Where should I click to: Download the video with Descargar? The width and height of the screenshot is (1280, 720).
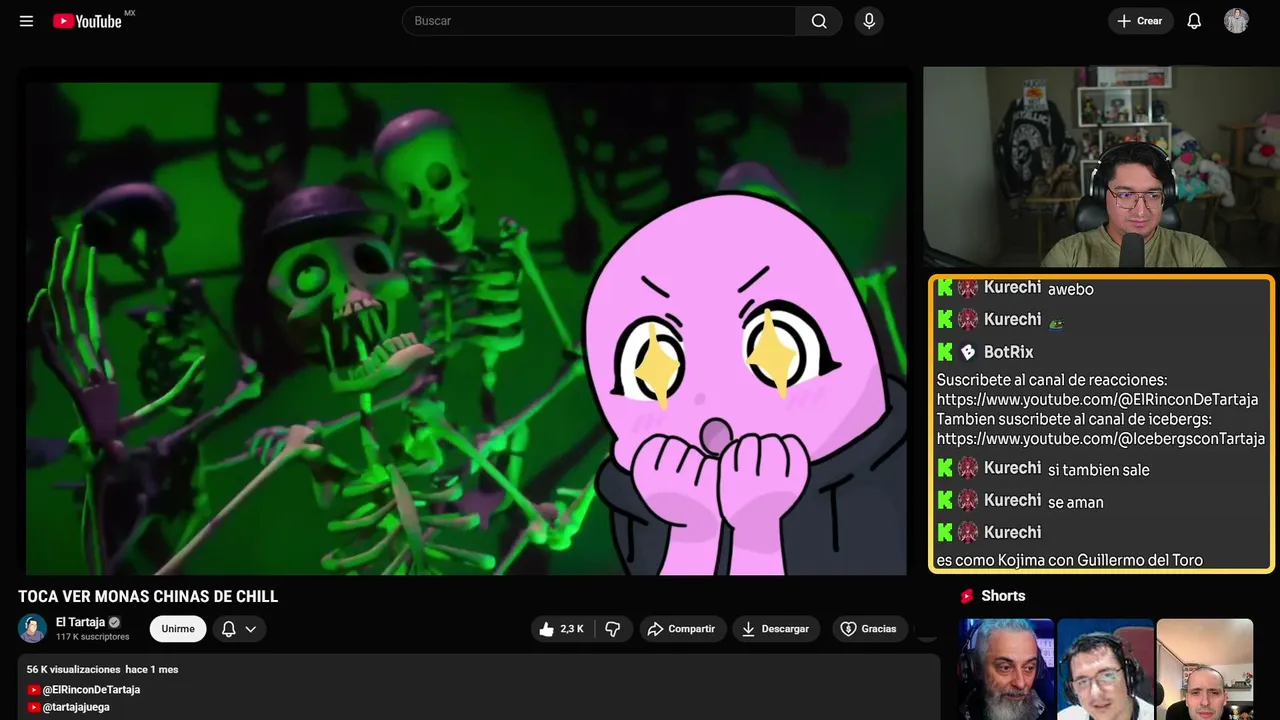click(x=776, y=629)
